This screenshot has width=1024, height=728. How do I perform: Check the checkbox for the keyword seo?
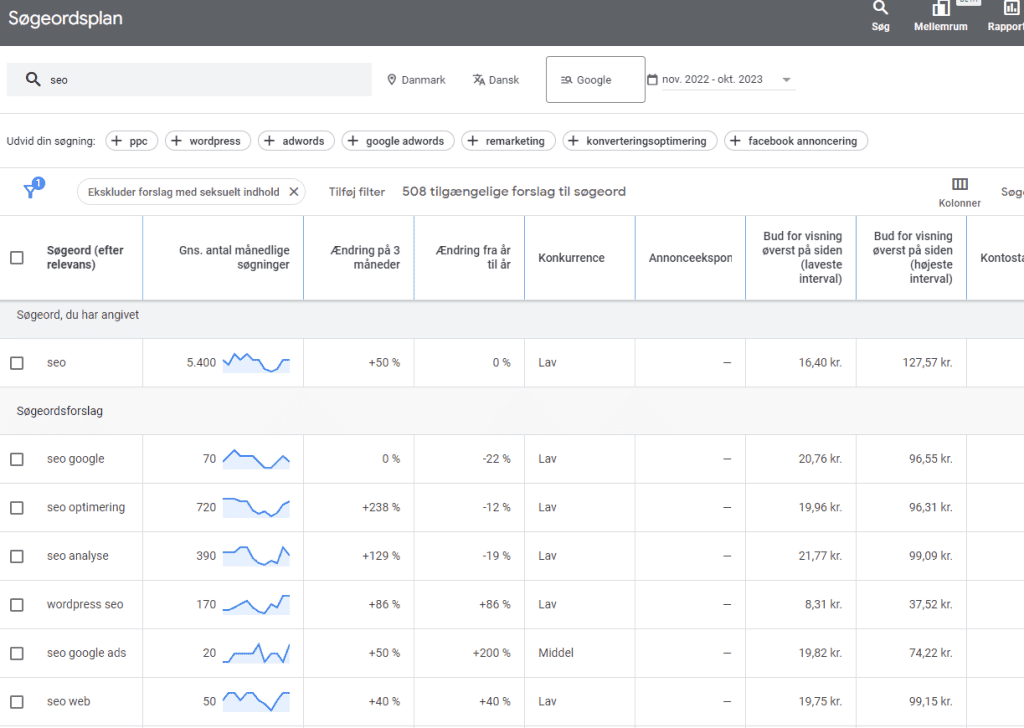[x=16, y=362]
